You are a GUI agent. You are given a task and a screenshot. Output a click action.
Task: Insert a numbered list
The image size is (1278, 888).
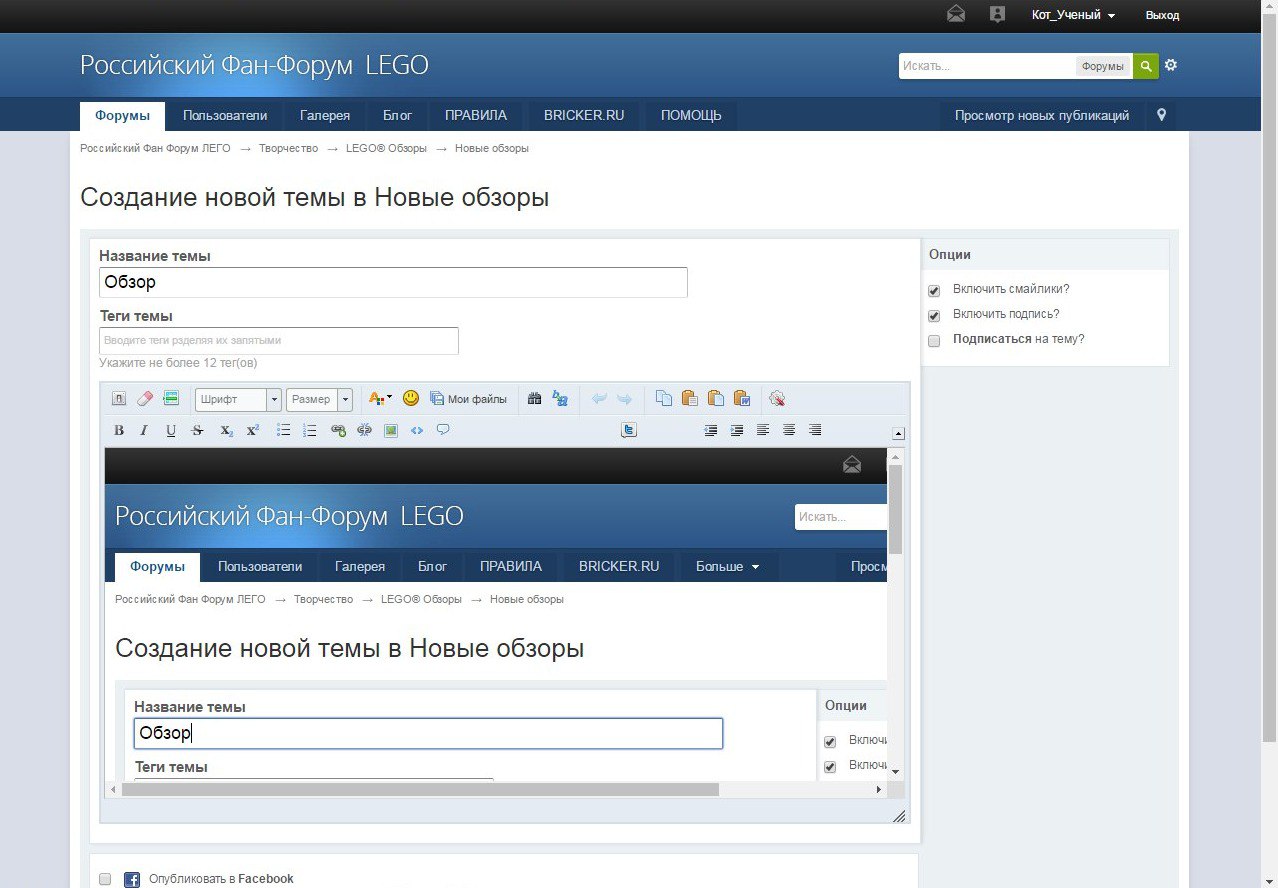point(310,430)
